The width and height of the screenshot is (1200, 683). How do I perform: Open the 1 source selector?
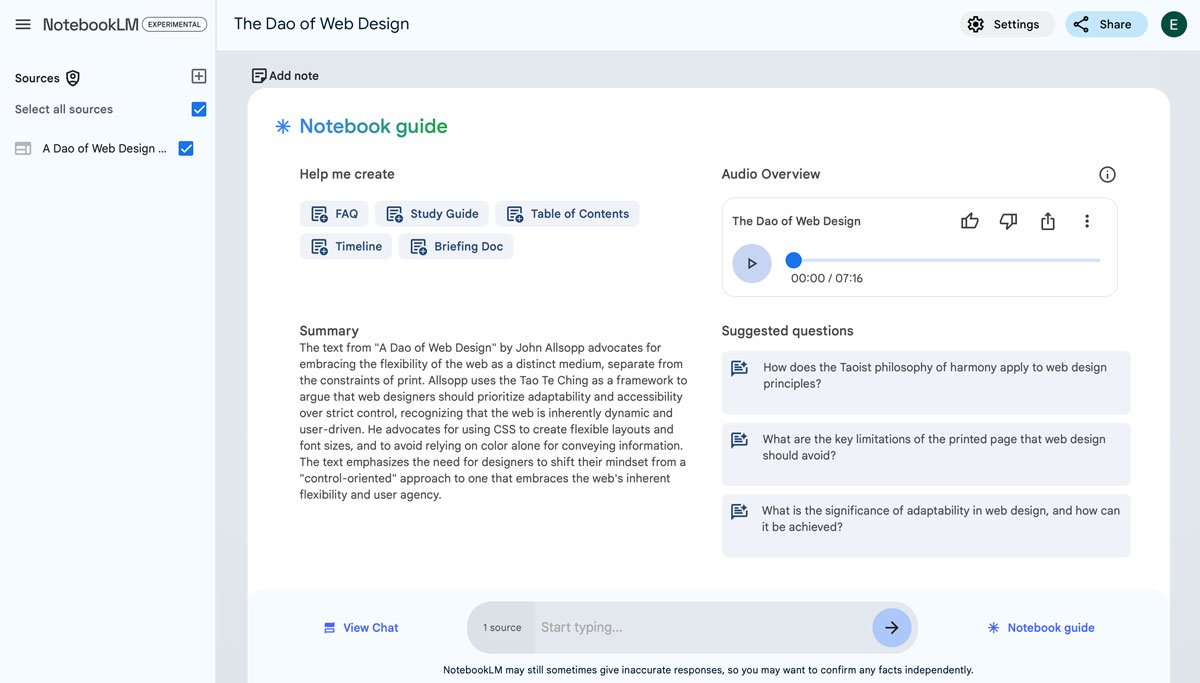[x=502, y=627]
